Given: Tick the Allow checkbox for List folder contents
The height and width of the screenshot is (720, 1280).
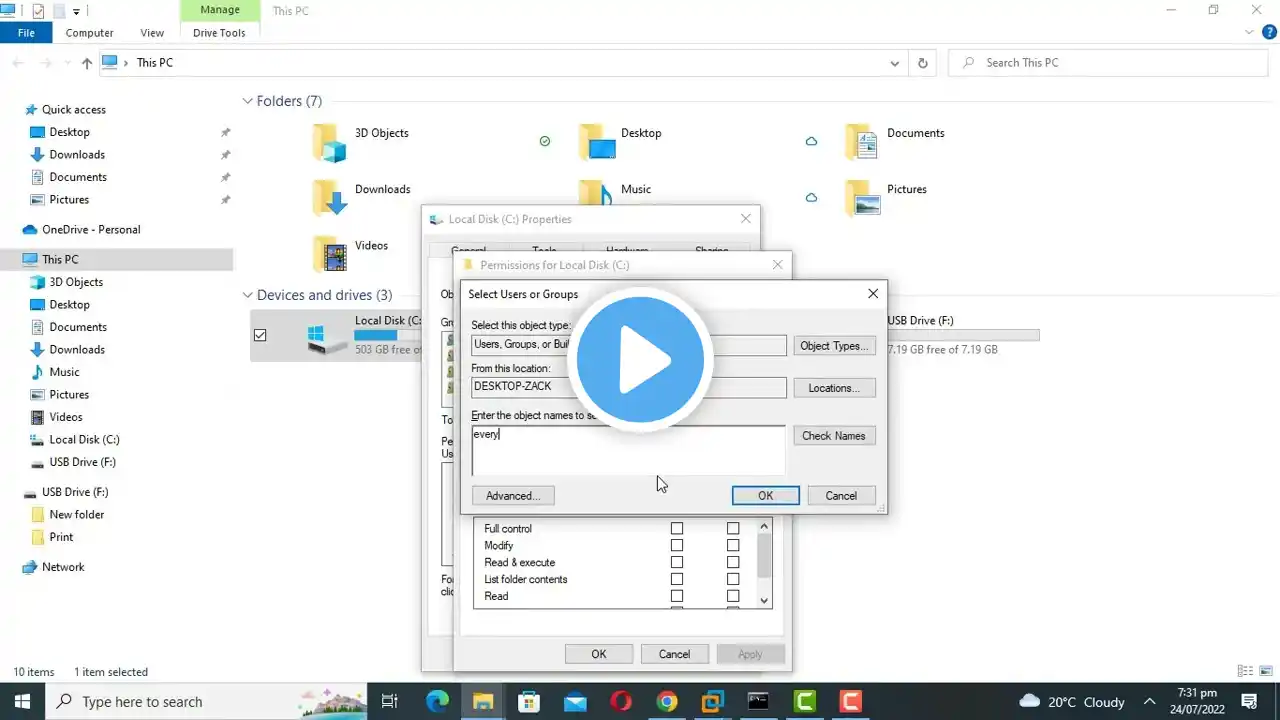Looking at the screenshot, I should [677, 580].
